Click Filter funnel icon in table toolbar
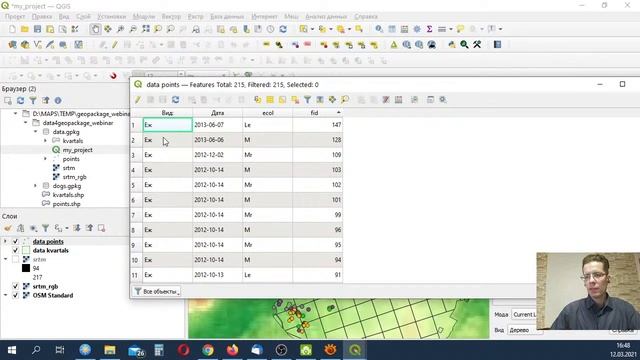This screenshot has height=360, width=640. click(x=307, y=100)
